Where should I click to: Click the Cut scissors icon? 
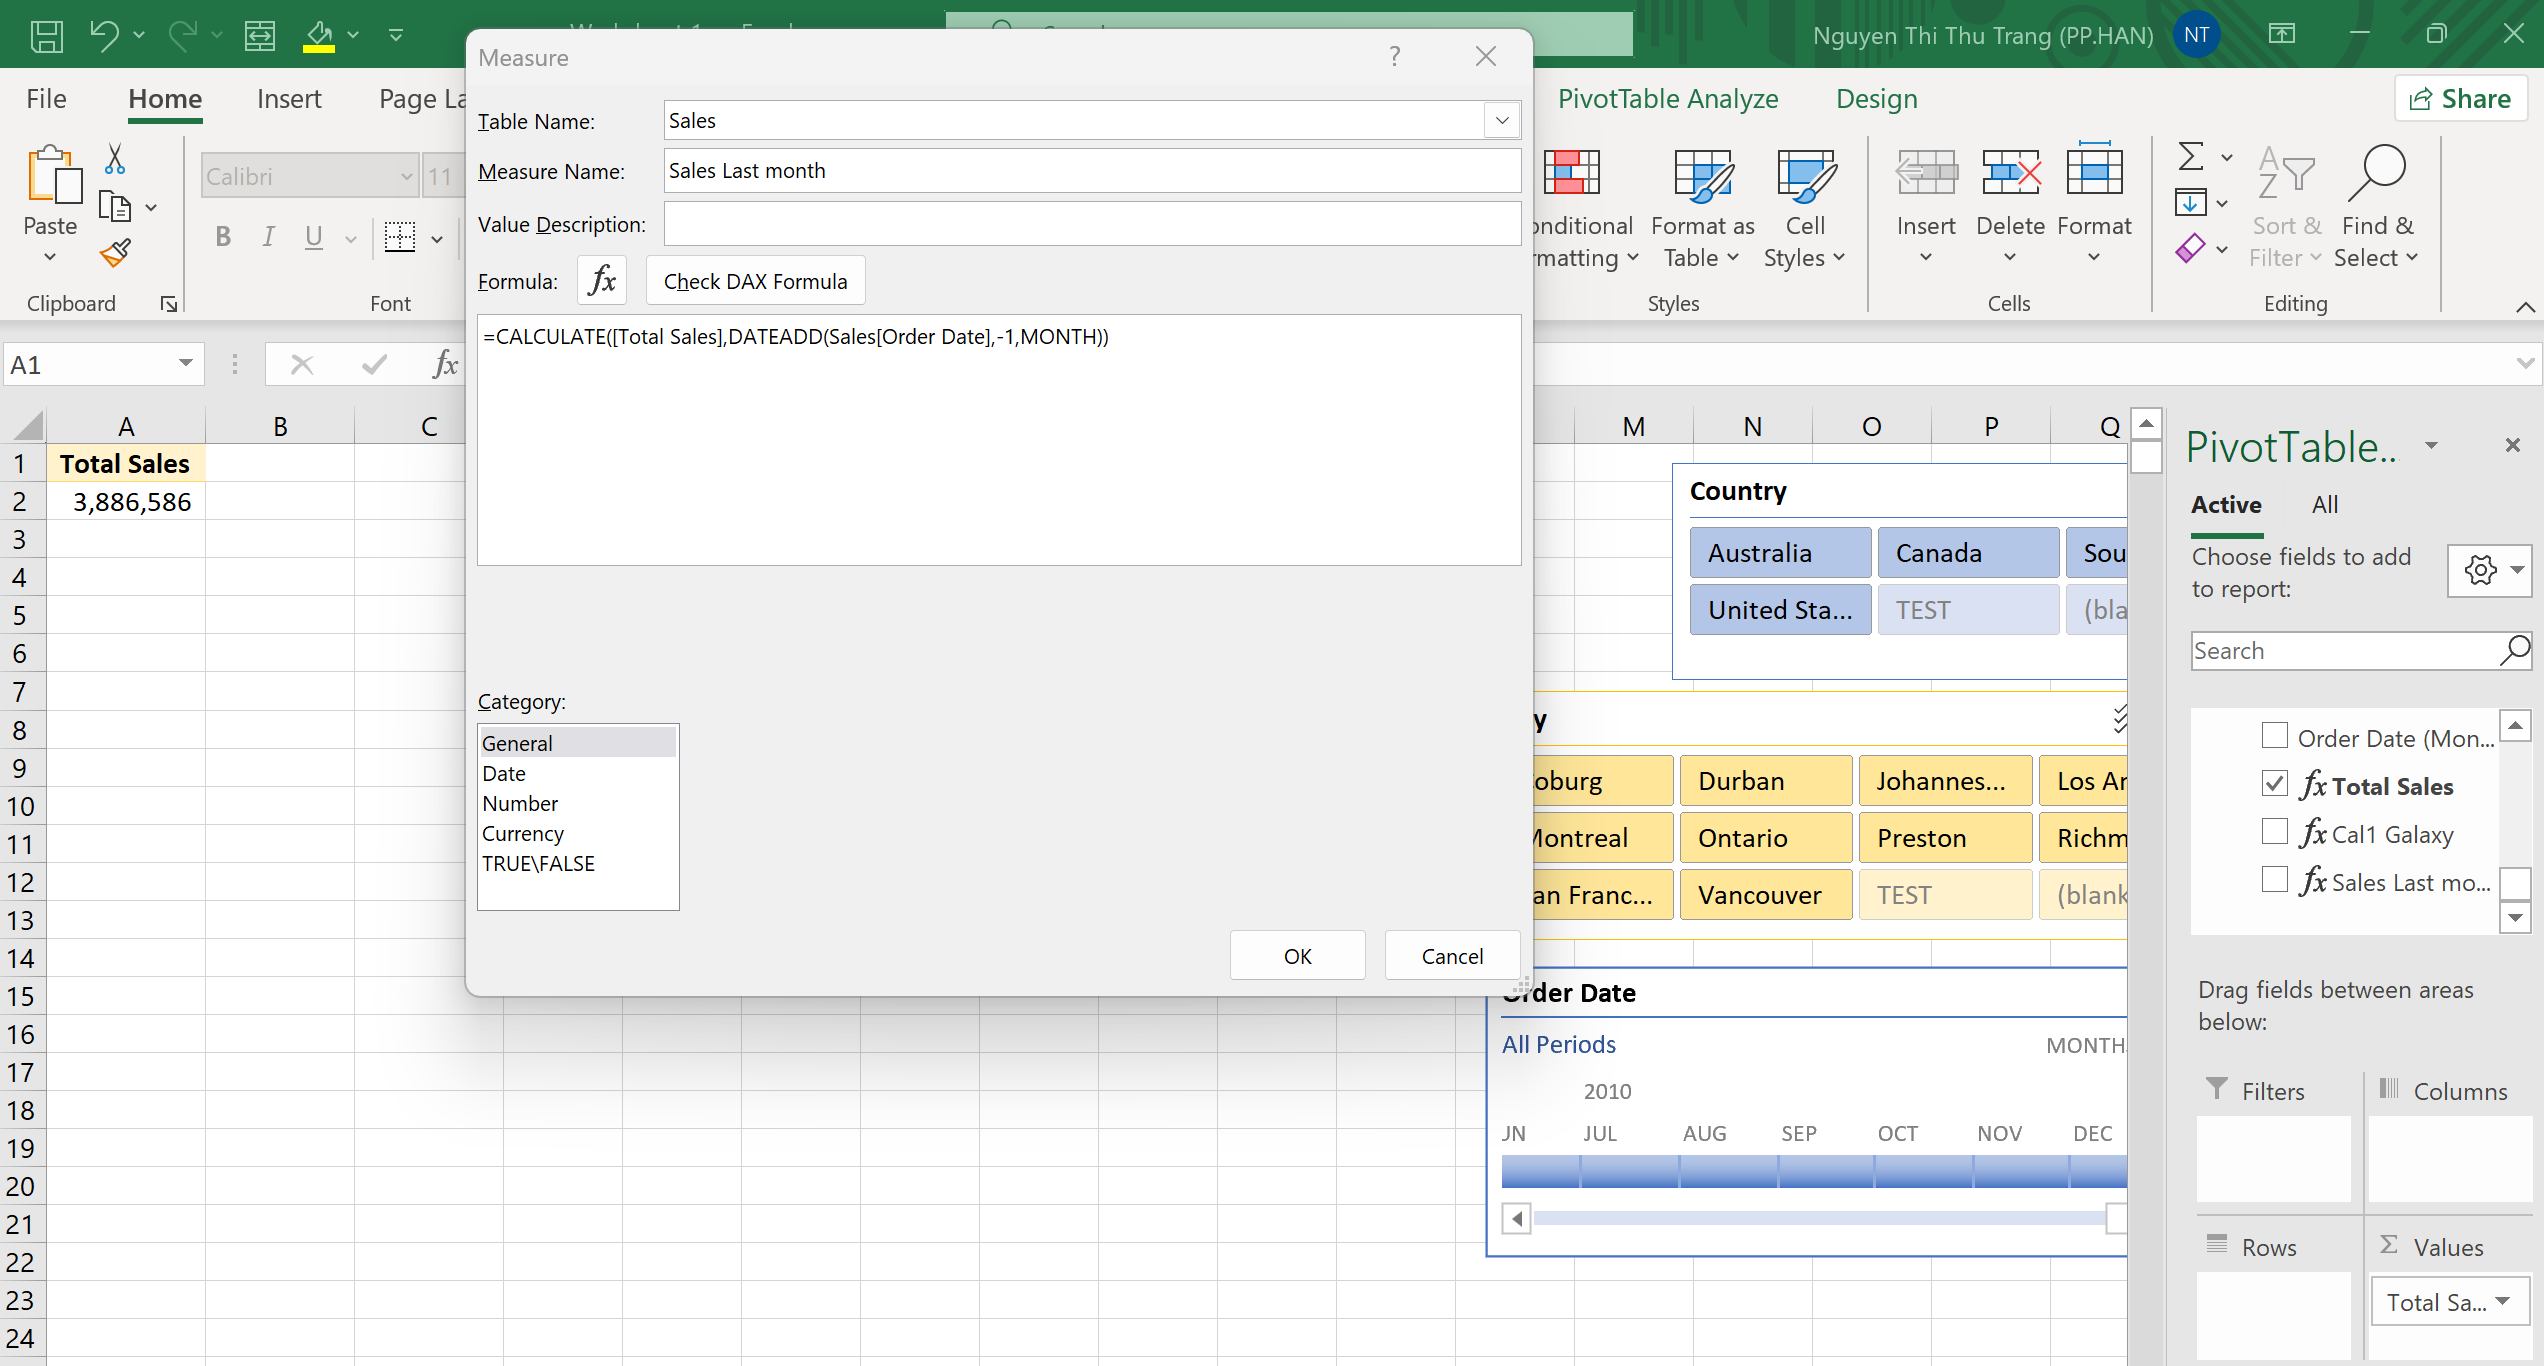115,158
